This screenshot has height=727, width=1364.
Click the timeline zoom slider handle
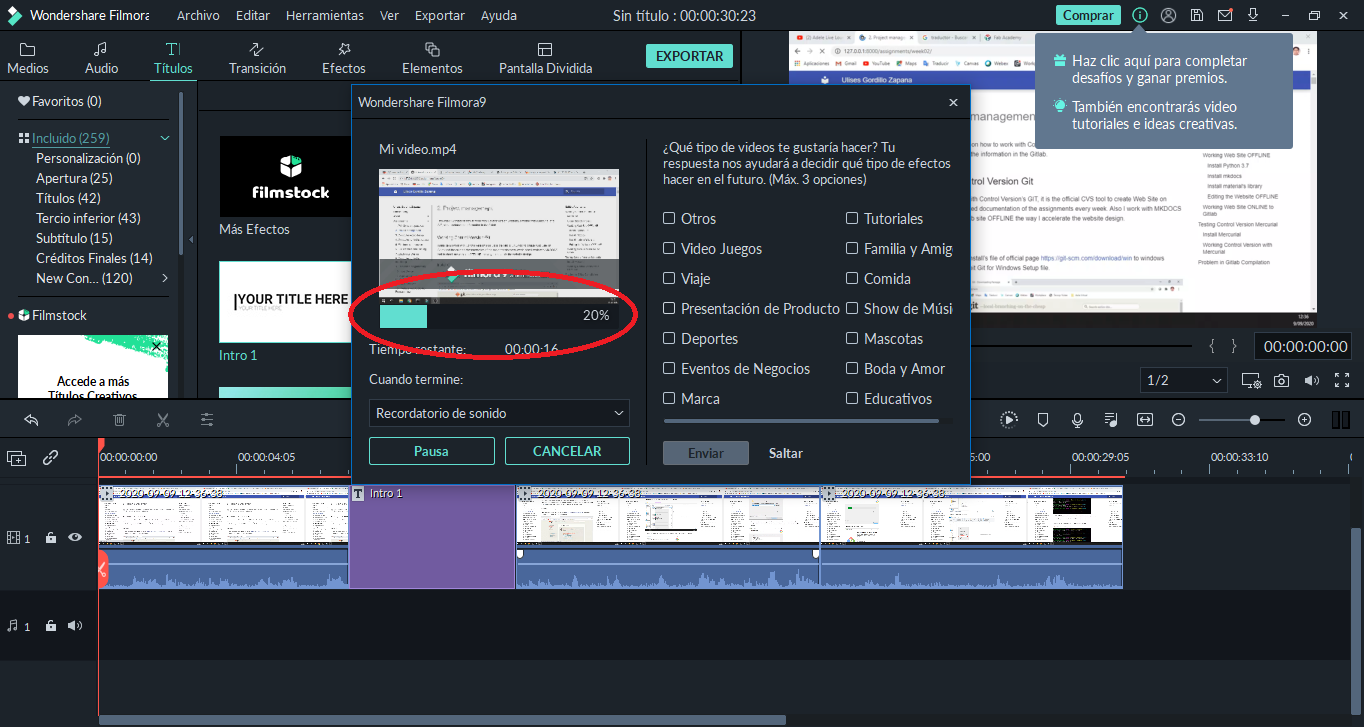tap(1254, 420)
